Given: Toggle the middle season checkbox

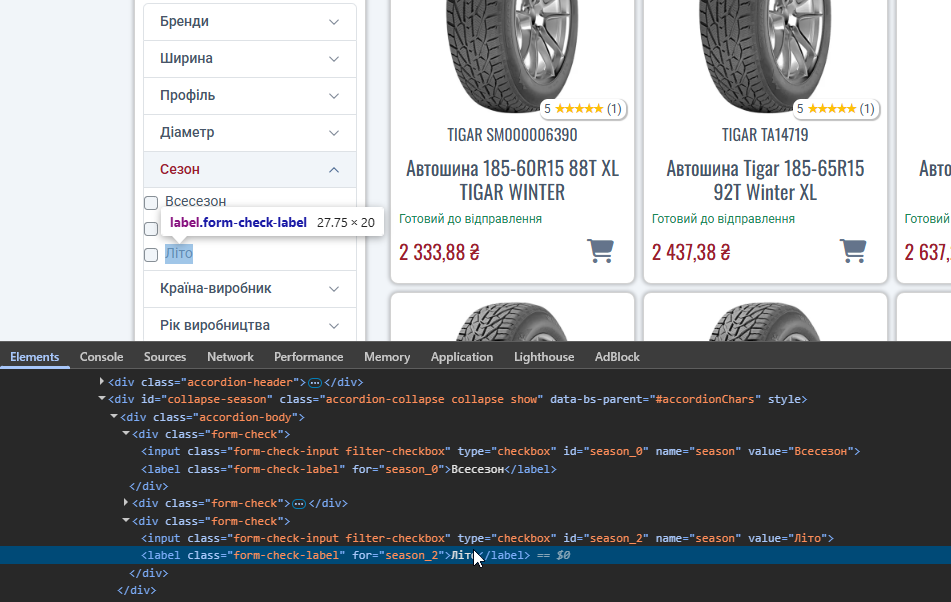Looking at the screenshot, I should tap(151, 229).
